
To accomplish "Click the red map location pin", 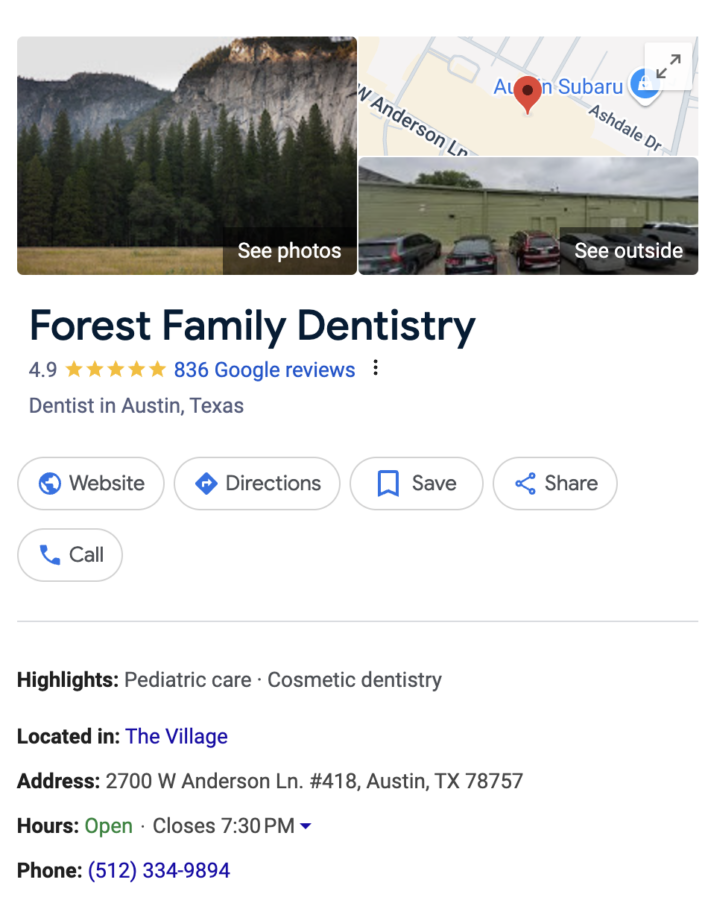I will pos(527,94).
